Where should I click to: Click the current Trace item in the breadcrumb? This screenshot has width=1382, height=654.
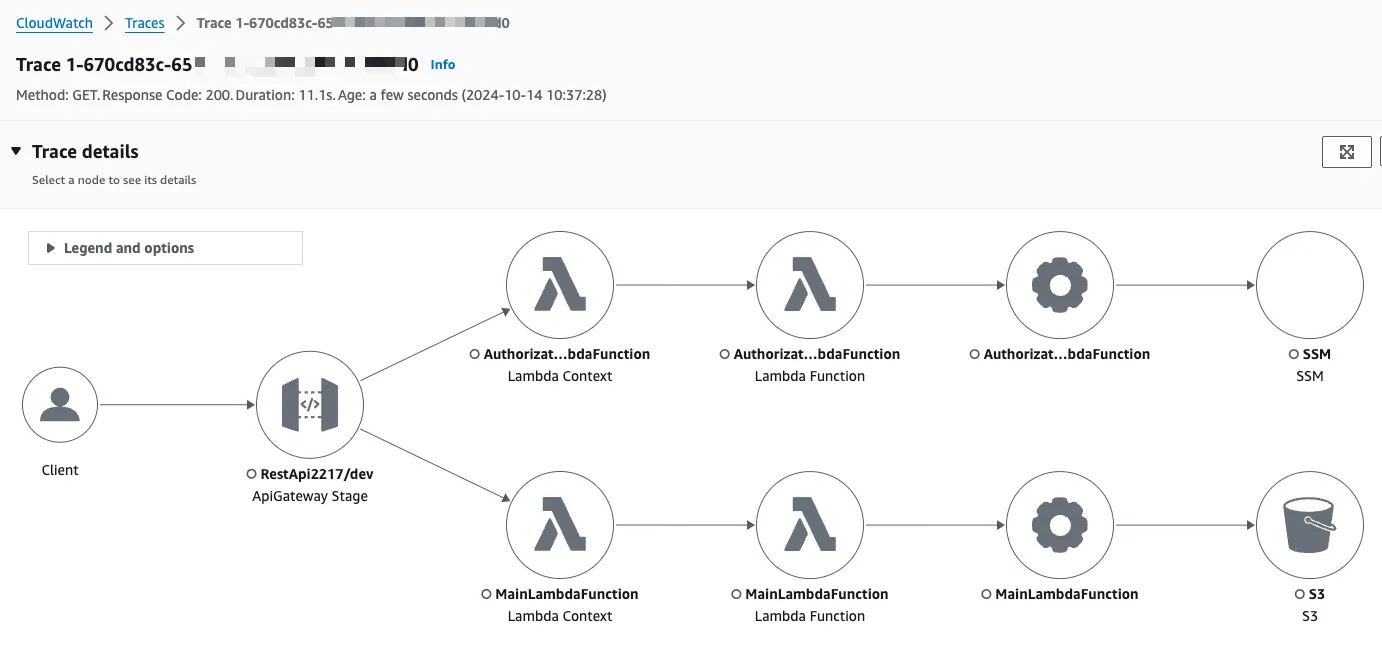pyautogui.click(x=353, y=23)
